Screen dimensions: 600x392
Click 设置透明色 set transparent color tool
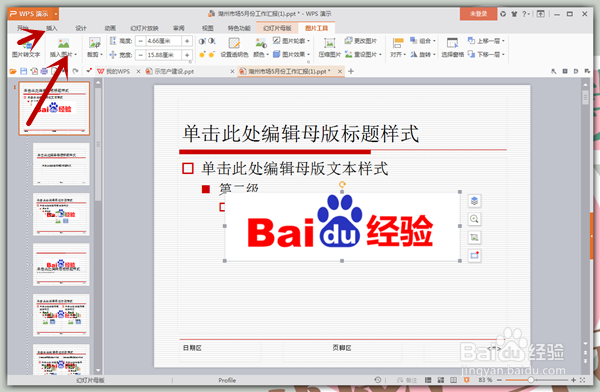point(234,48)
